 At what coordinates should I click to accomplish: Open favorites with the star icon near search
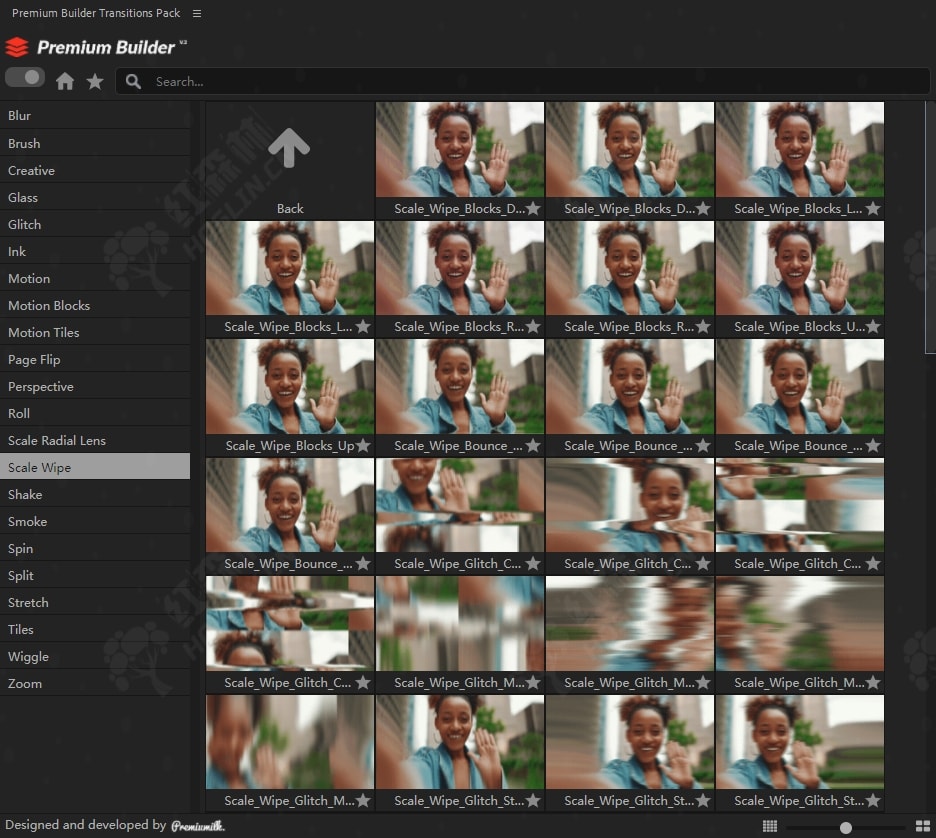click(95, 82)
